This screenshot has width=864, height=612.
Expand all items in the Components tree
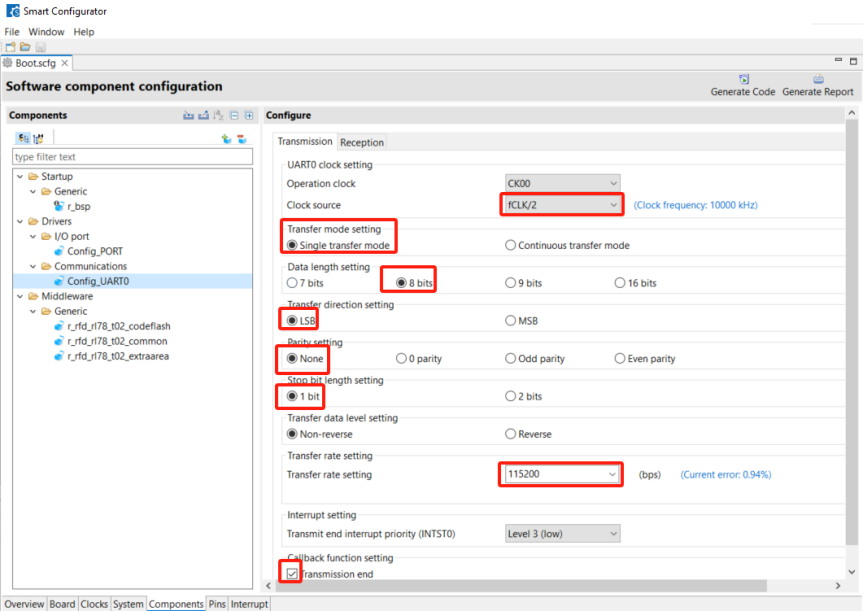pyautogui.click(x=248, y=116)
